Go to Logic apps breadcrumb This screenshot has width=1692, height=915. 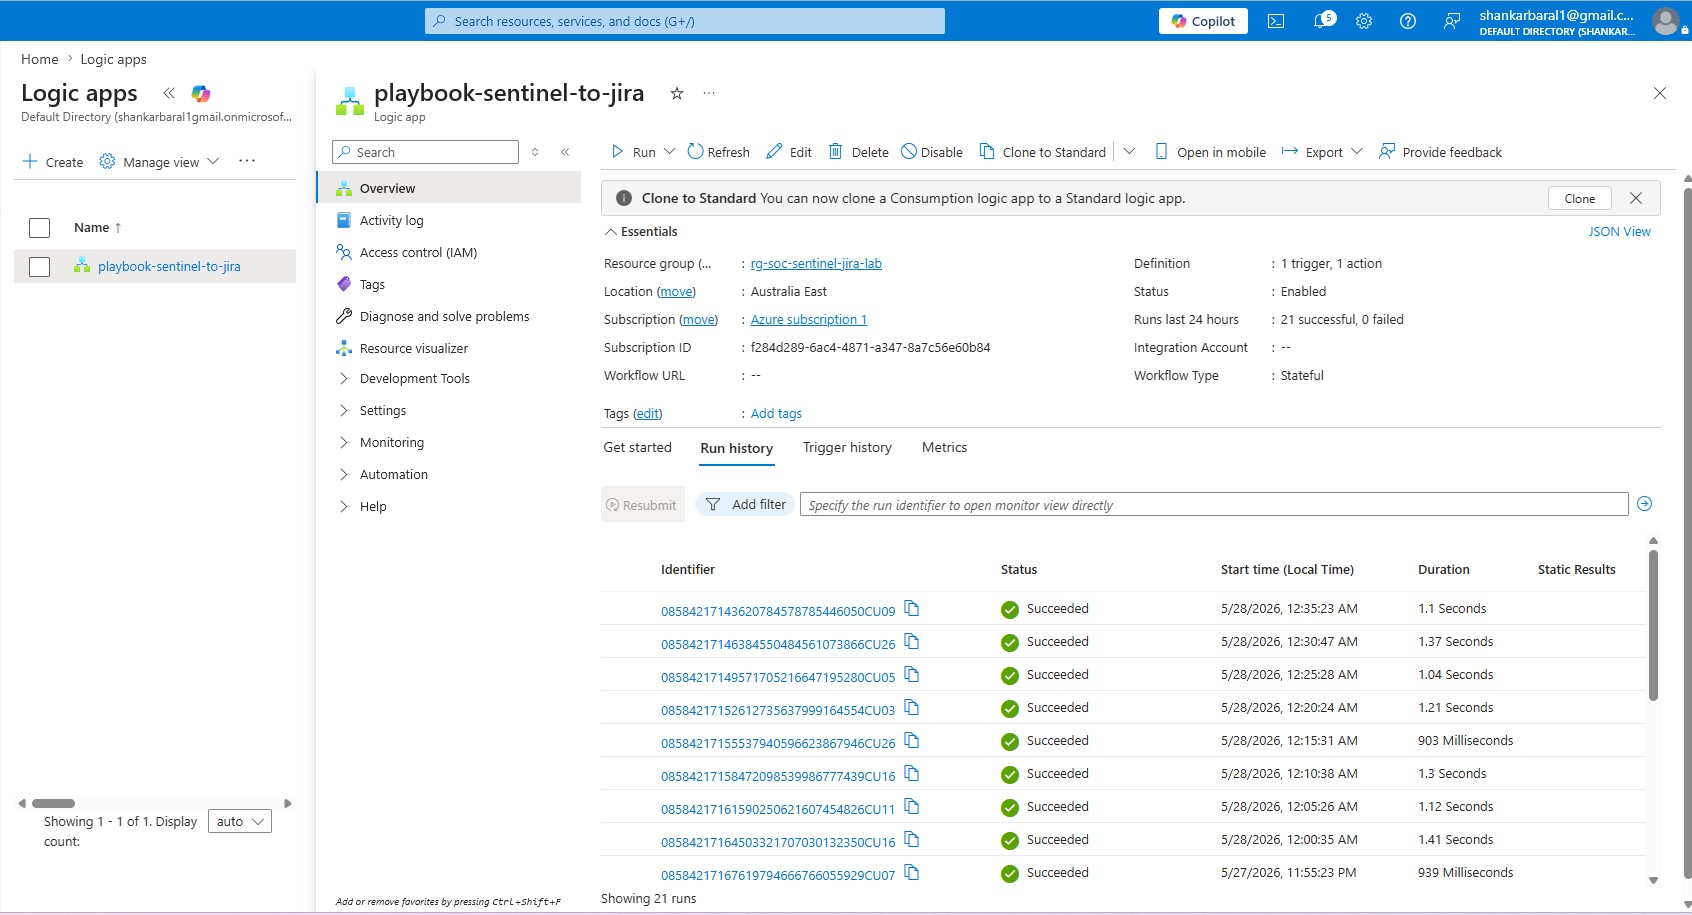click(113, 59)
